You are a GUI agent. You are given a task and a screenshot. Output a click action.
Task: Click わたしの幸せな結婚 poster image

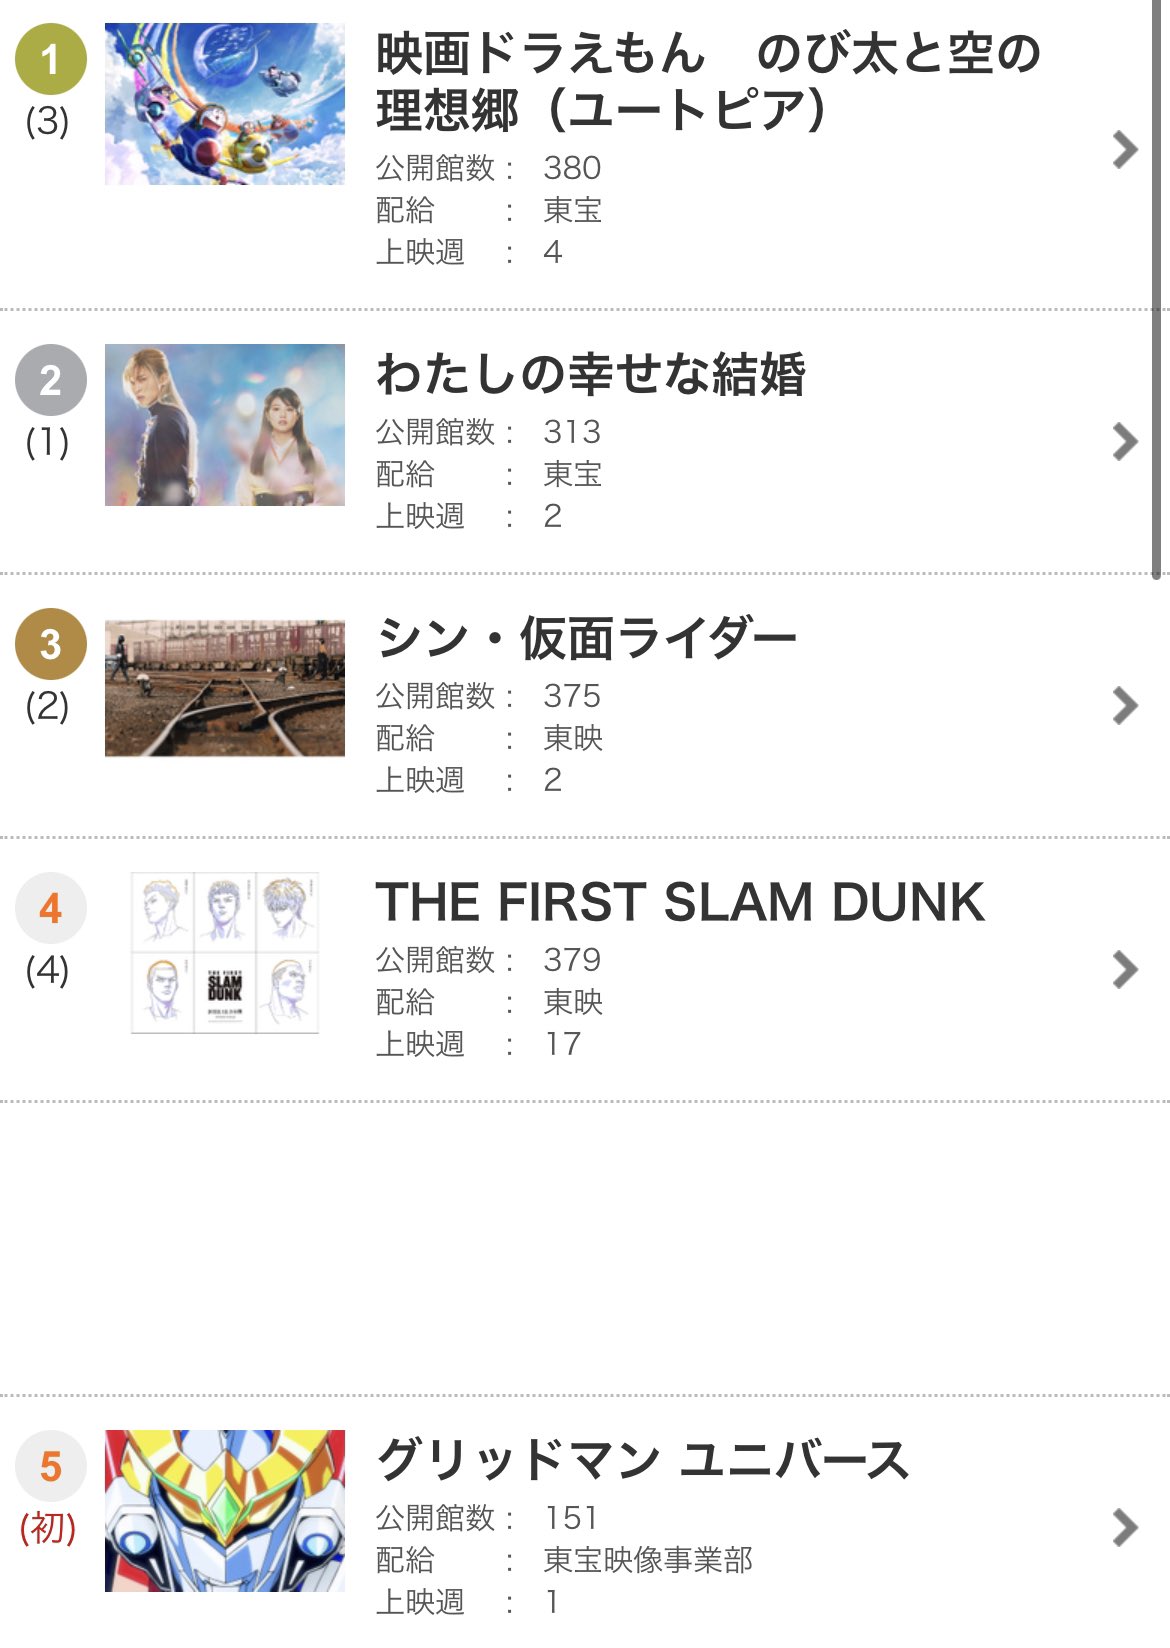(225, 425)
